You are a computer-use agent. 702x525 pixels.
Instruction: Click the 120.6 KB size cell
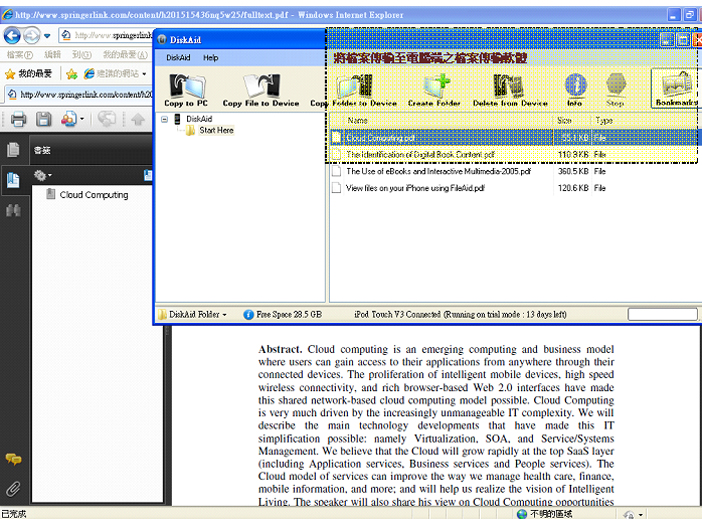tap(573, 188)
